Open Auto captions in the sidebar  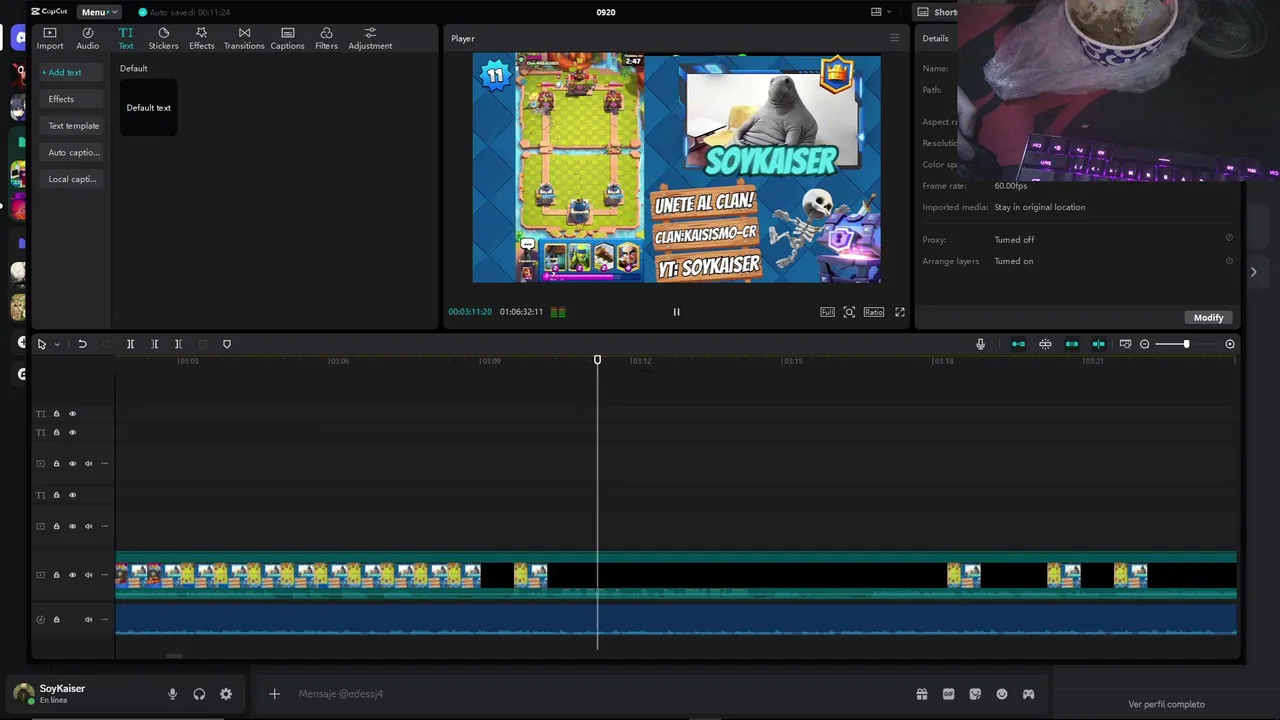point(73,152)
